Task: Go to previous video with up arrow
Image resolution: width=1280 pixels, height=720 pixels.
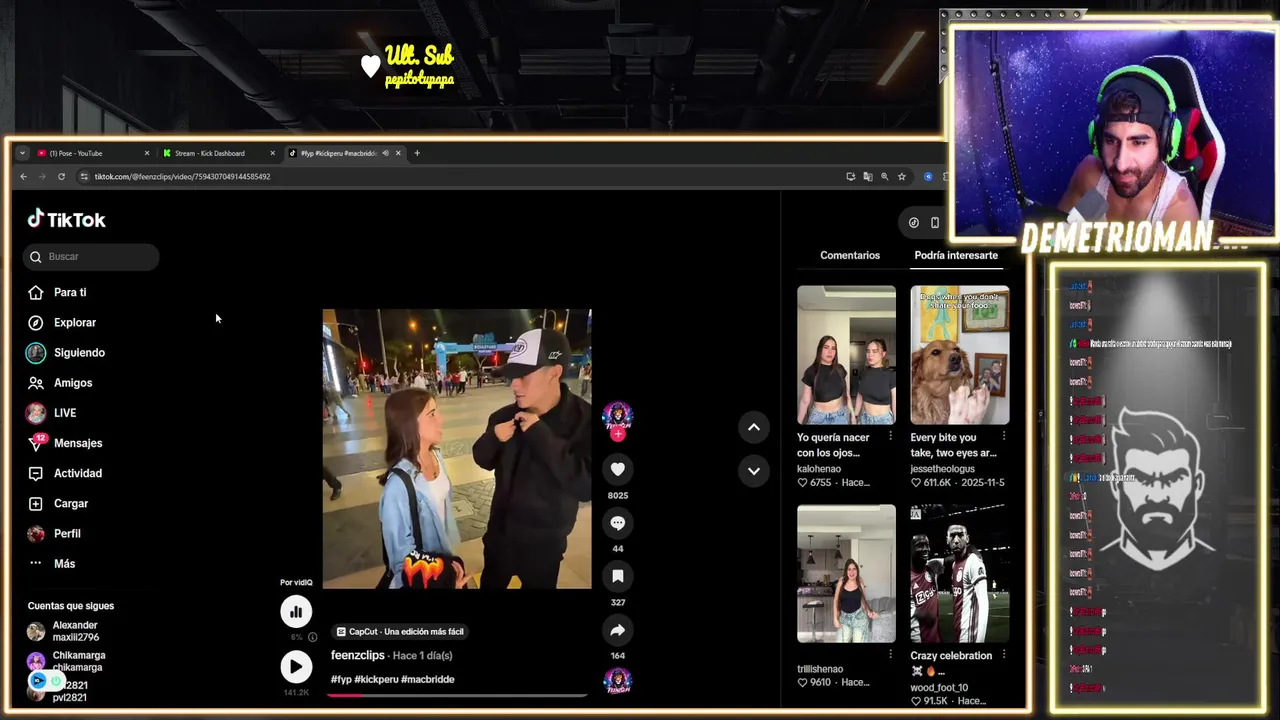Action: pyautogui.click(x=754, y=427)
